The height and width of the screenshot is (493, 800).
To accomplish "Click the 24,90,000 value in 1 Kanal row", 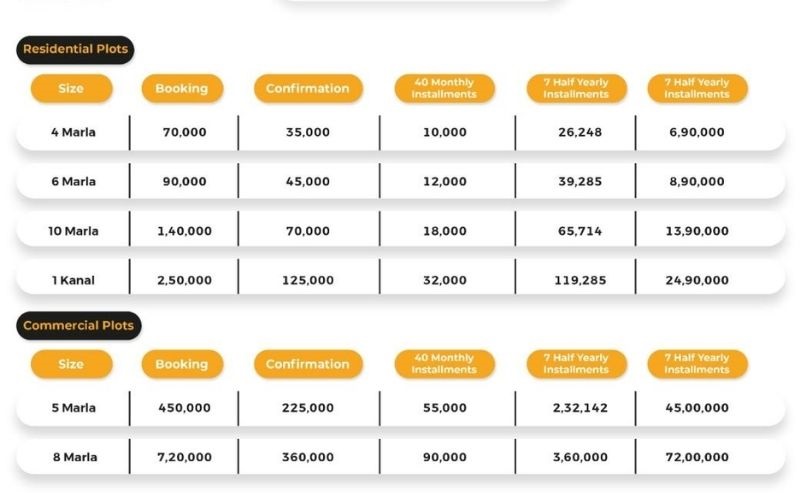I will (x=697, y=280).
